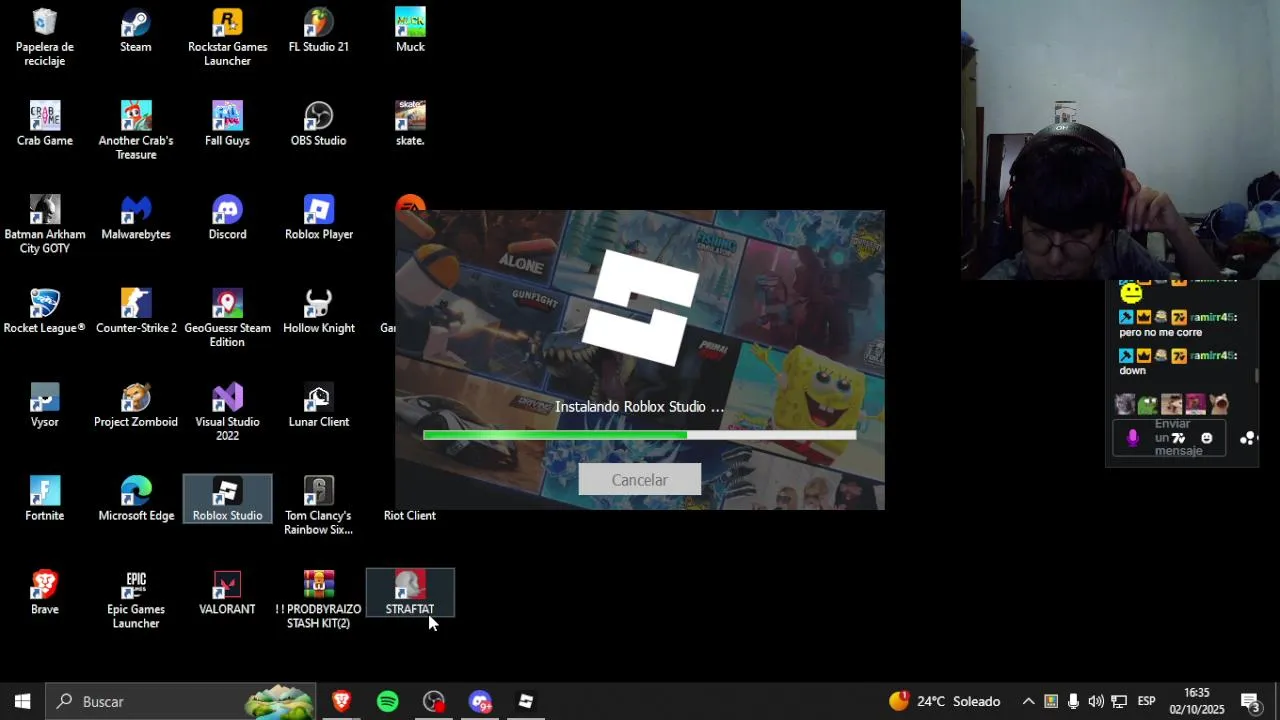Open Roblox Studio installer taskbar button
Image resolution: width=1280 pixels, height=720 pixels.
click(x=526, y=701)
